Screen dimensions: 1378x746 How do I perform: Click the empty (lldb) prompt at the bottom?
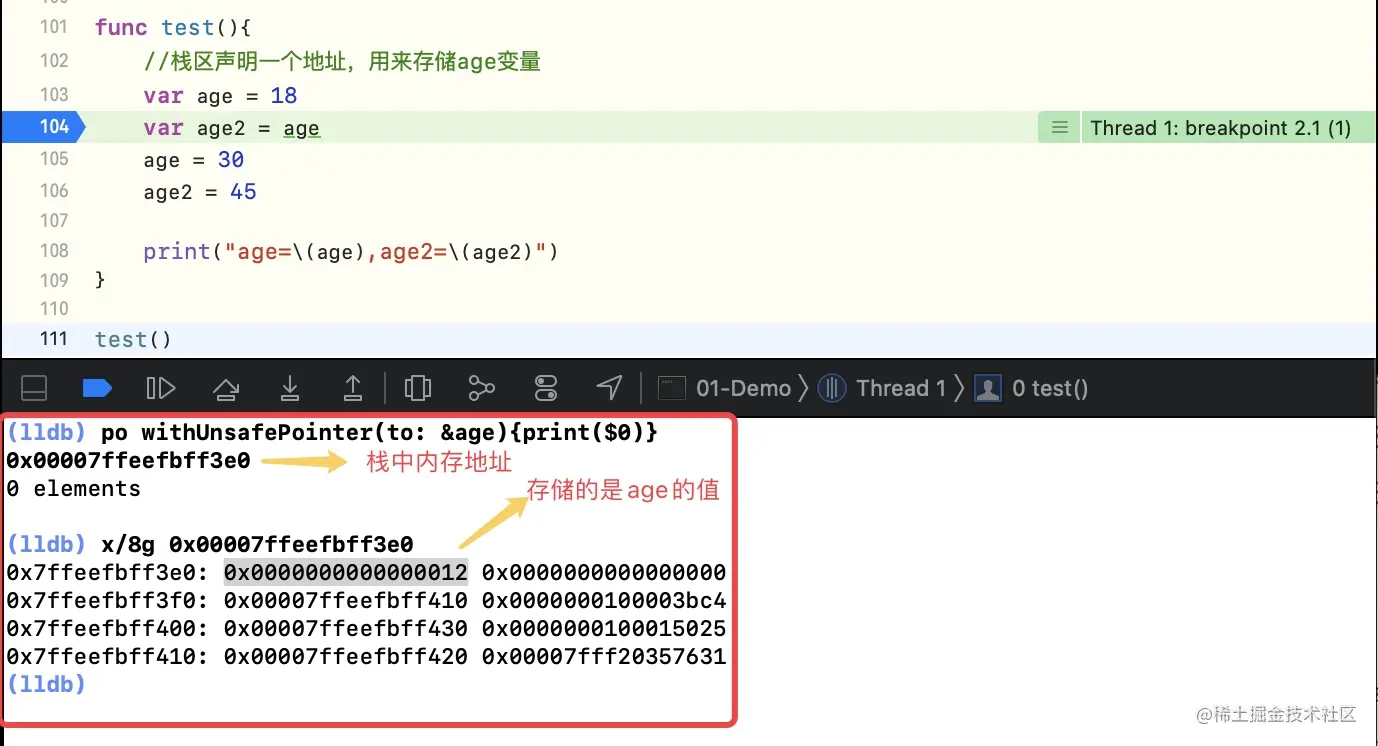point(46,685)
